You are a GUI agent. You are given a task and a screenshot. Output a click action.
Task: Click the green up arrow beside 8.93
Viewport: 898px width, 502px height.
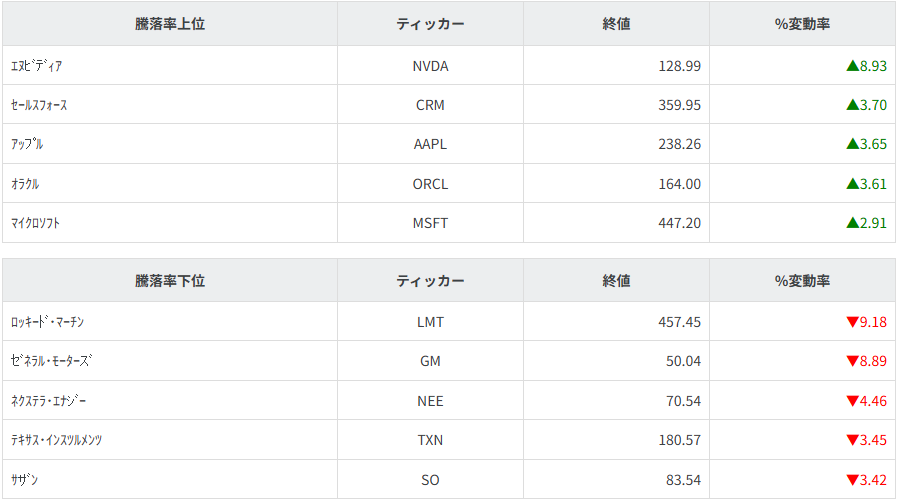(852, 66)
